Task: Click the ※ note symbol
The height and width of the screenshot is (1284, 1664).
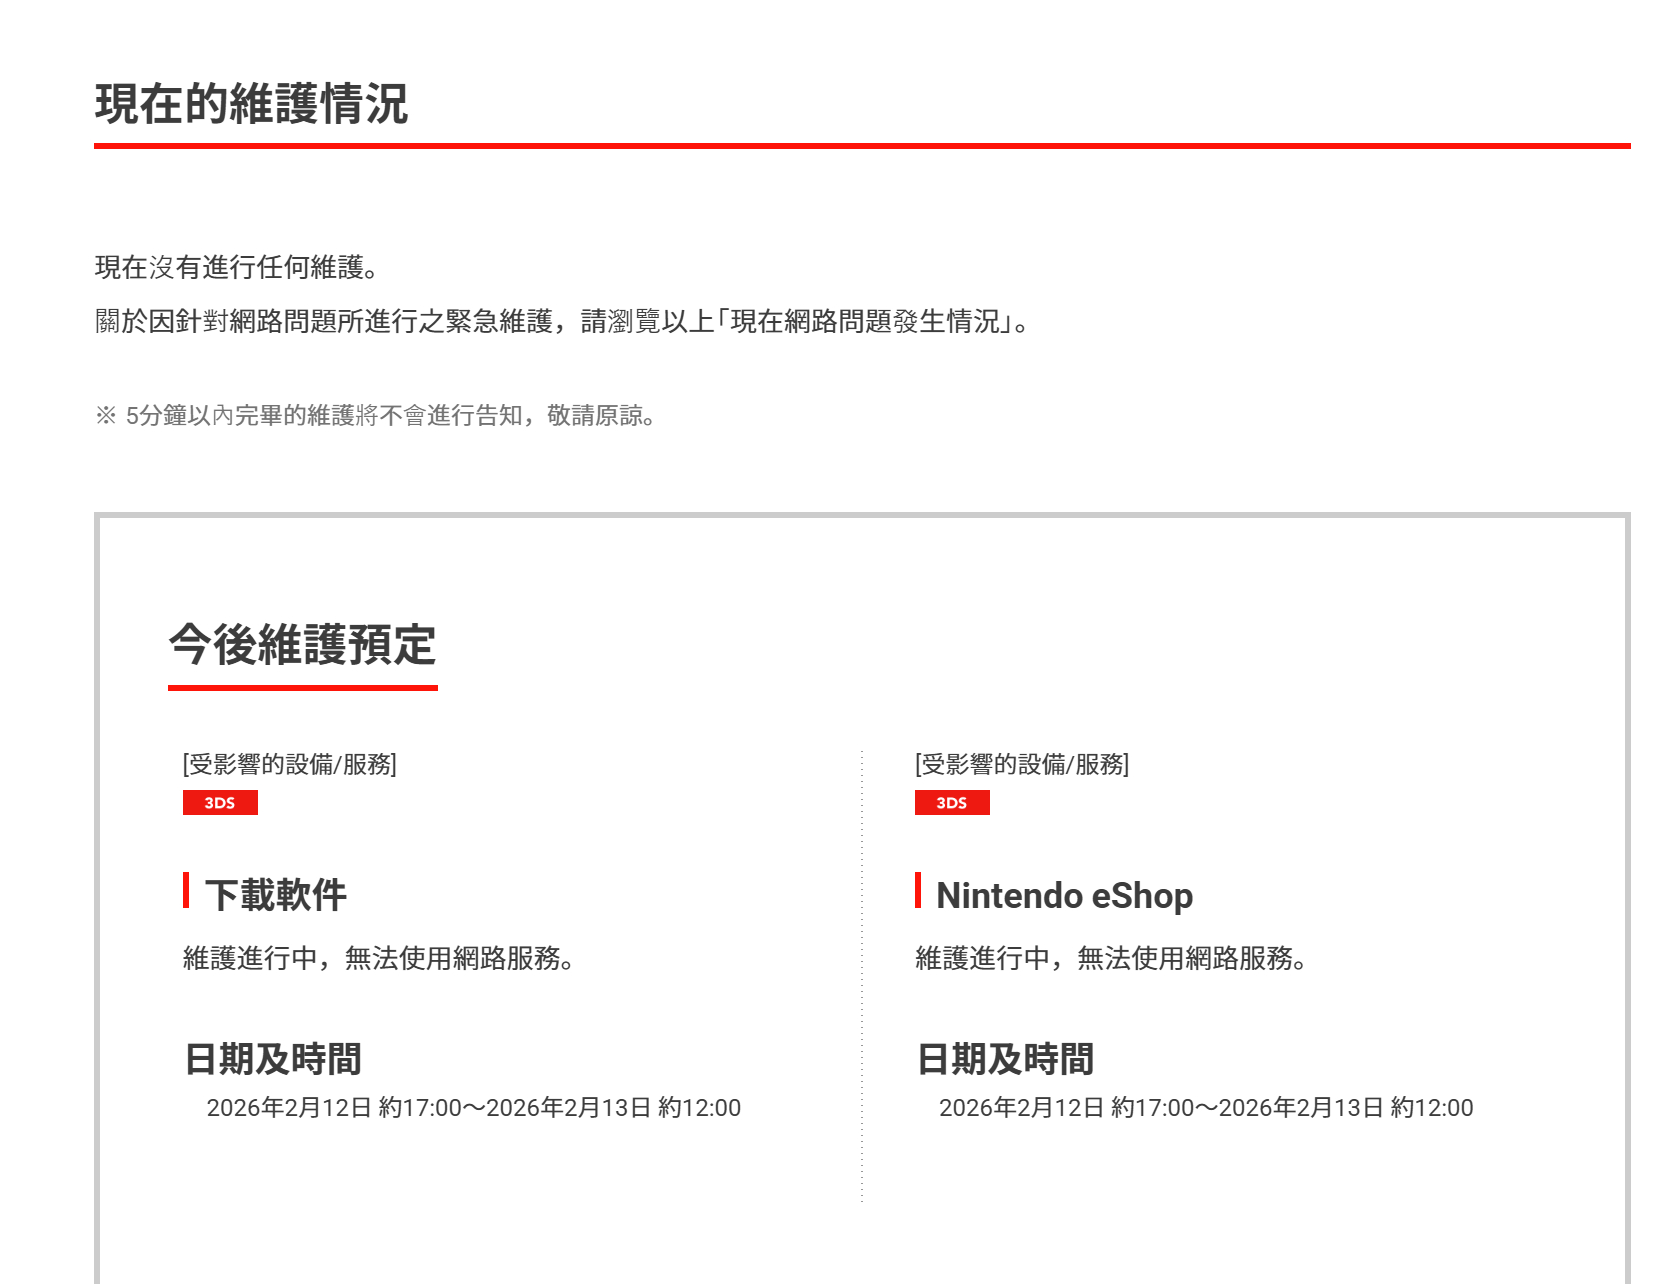Action: click(x=104, y=414)
